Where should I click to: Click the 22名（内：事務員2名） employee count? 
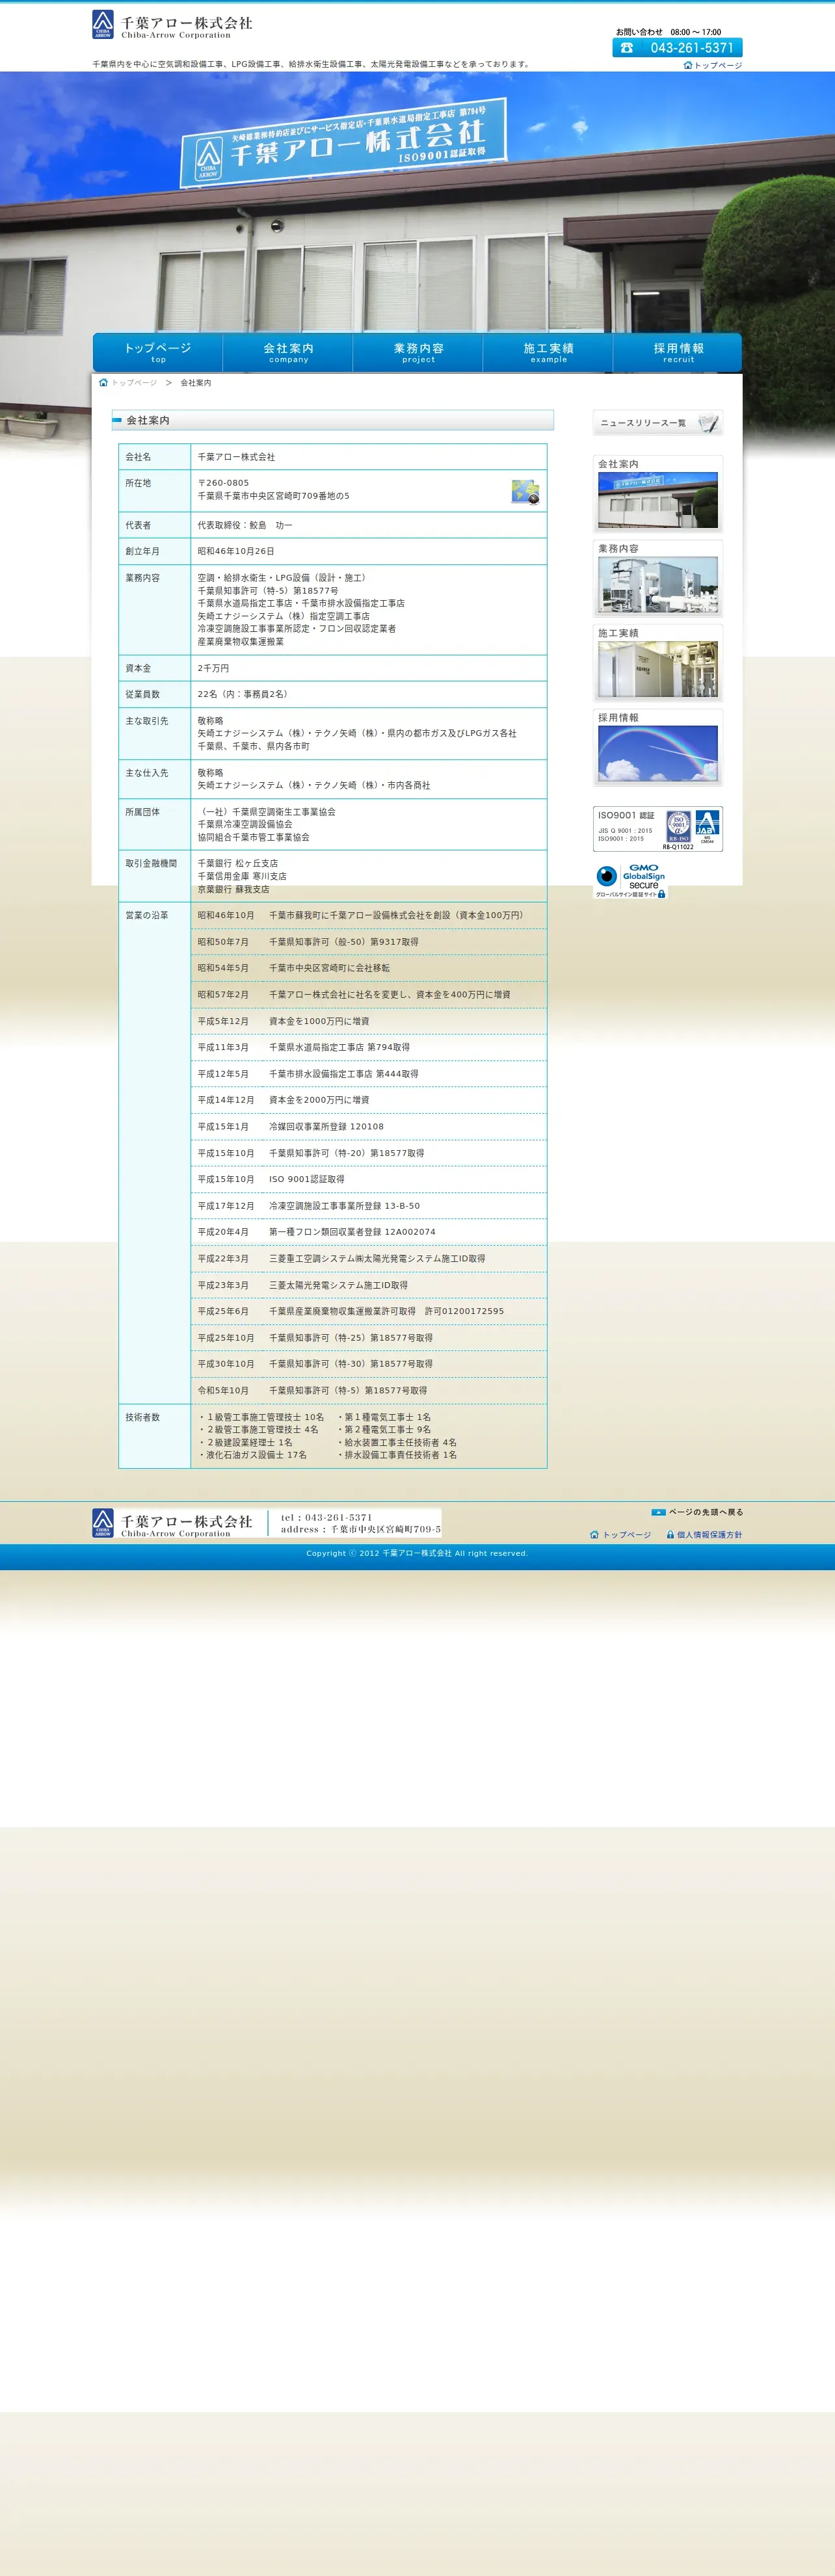click(245, 694)
